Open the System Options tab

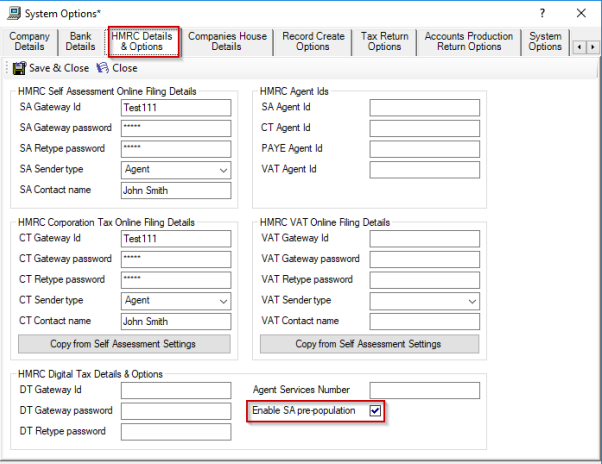[545, 41]
